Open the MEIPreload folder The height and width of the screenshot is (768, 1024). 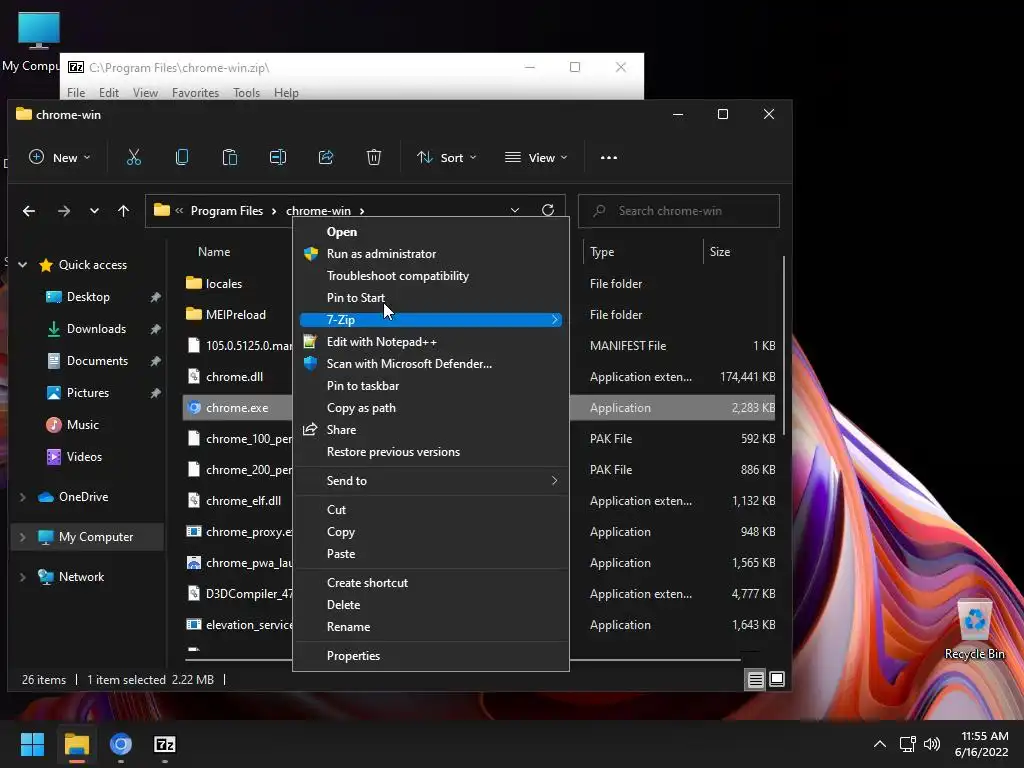point(226,315)
